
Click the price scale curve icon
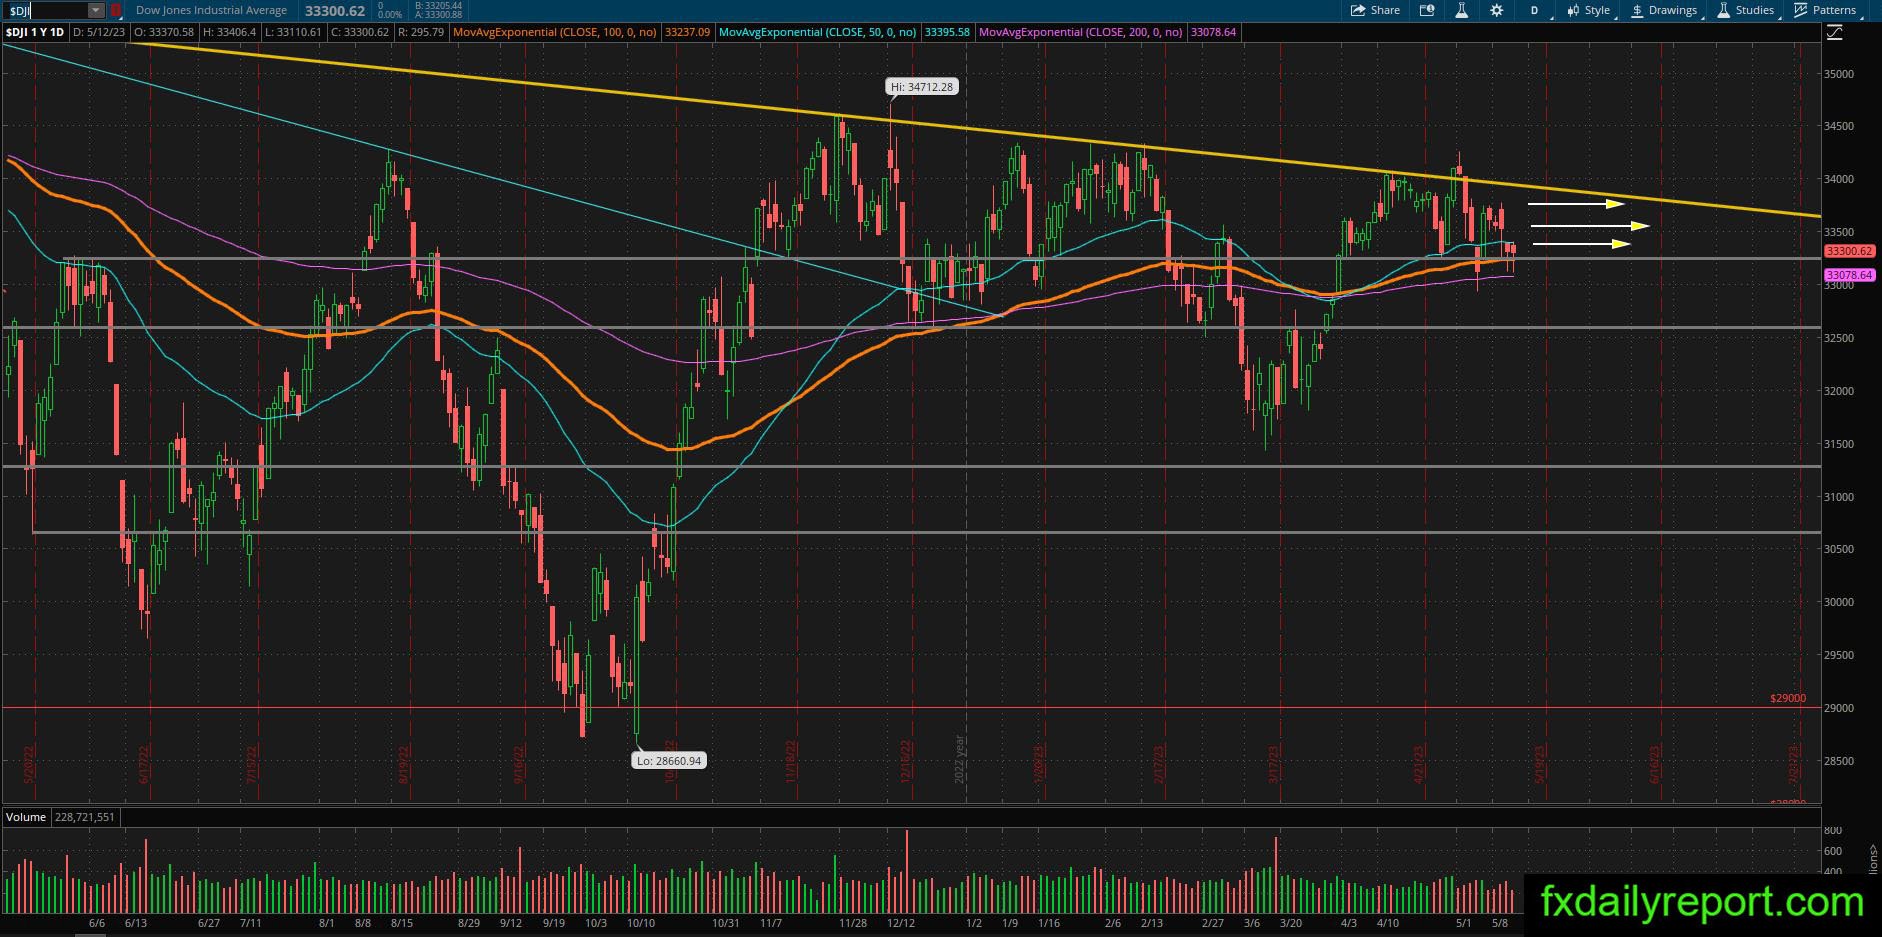[x=1834, y=33]
